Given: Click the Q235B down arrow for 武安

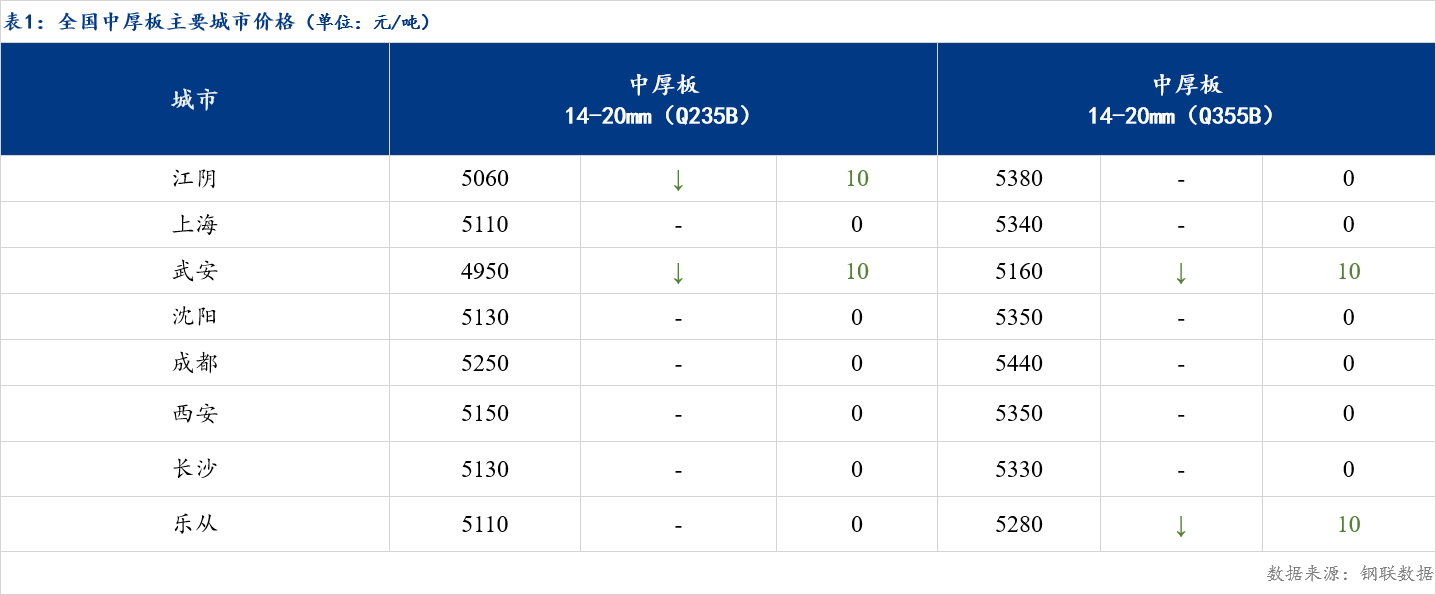Looking at the screenshot, I should click(x=678, y=272).
